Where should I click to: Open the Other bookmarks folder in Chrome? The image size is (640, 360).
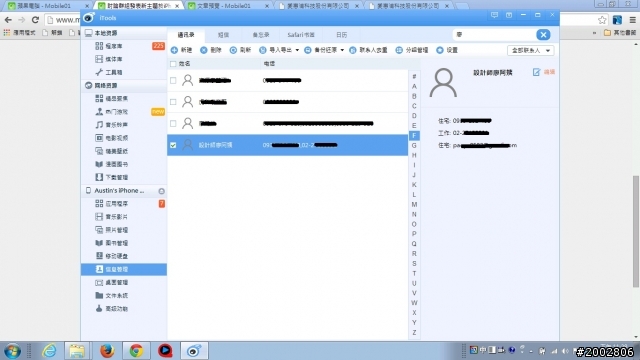coord(620,32)
